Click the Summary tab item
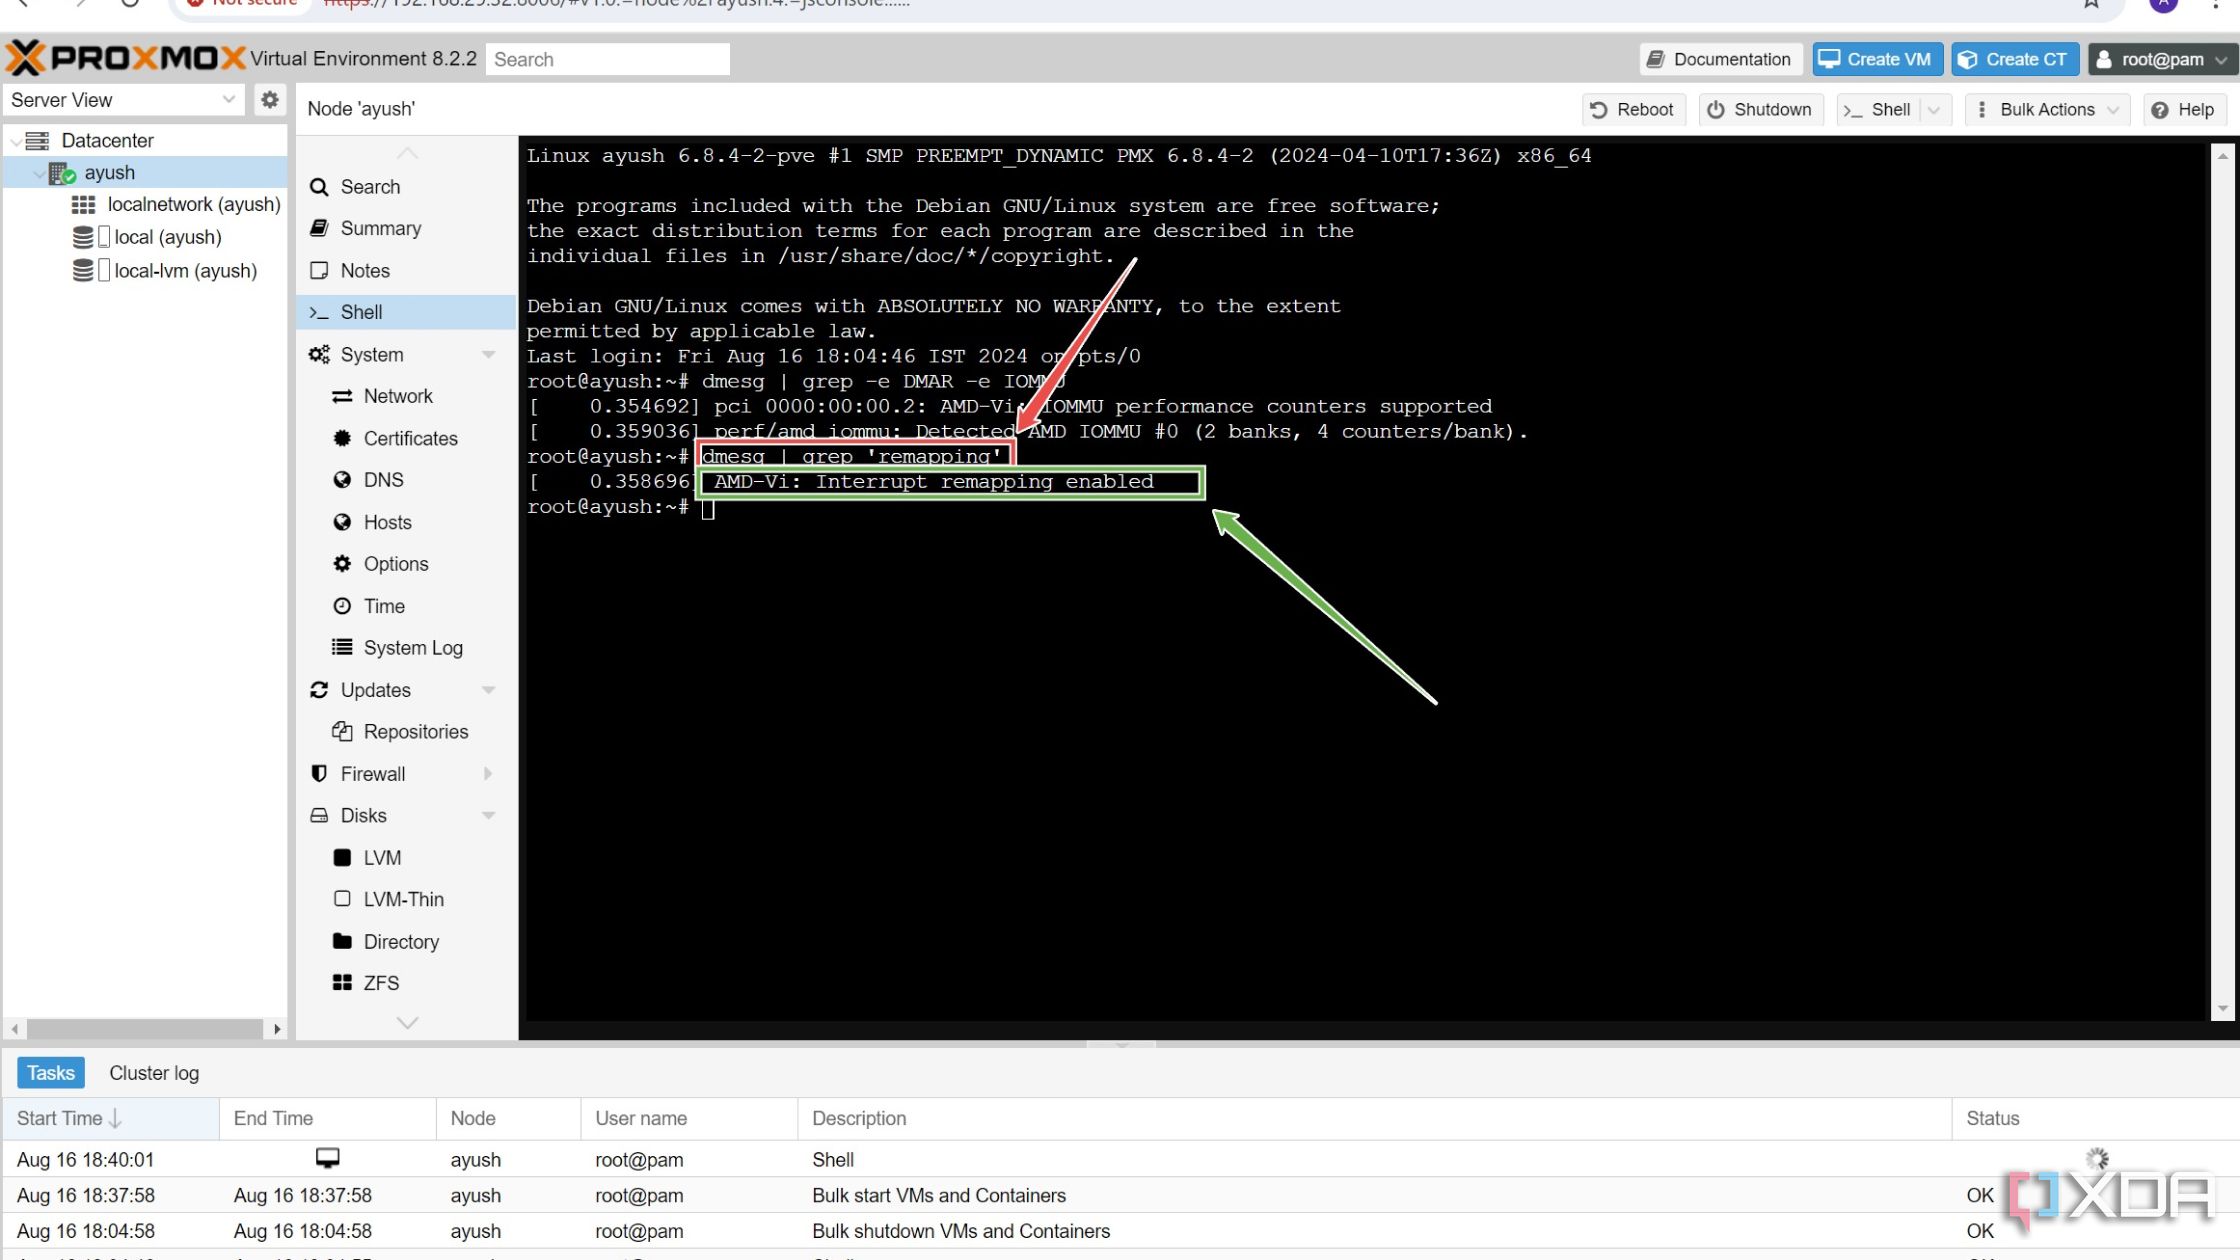 [382, 228]
